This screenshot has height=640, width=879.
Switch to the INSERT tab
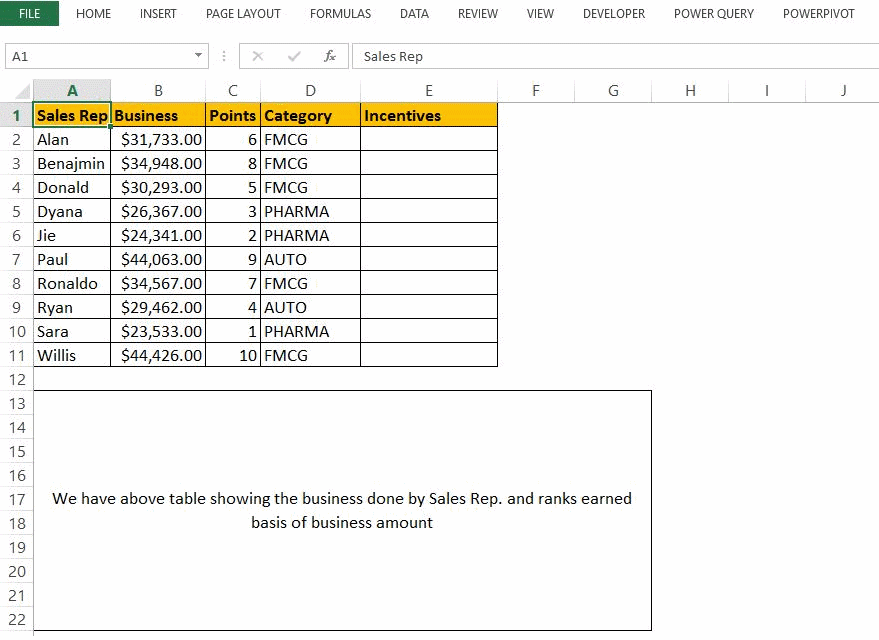[x=158, y=13]
